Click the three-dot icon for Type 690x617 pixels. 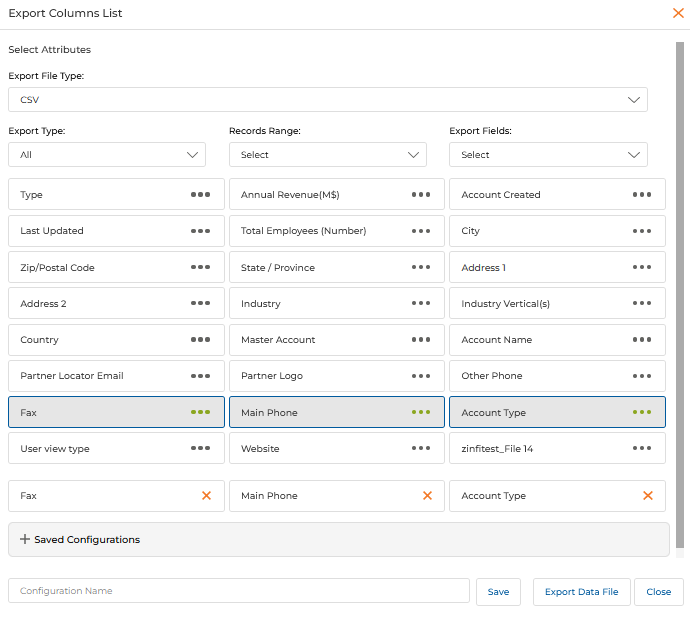click(x=200, y=195)
